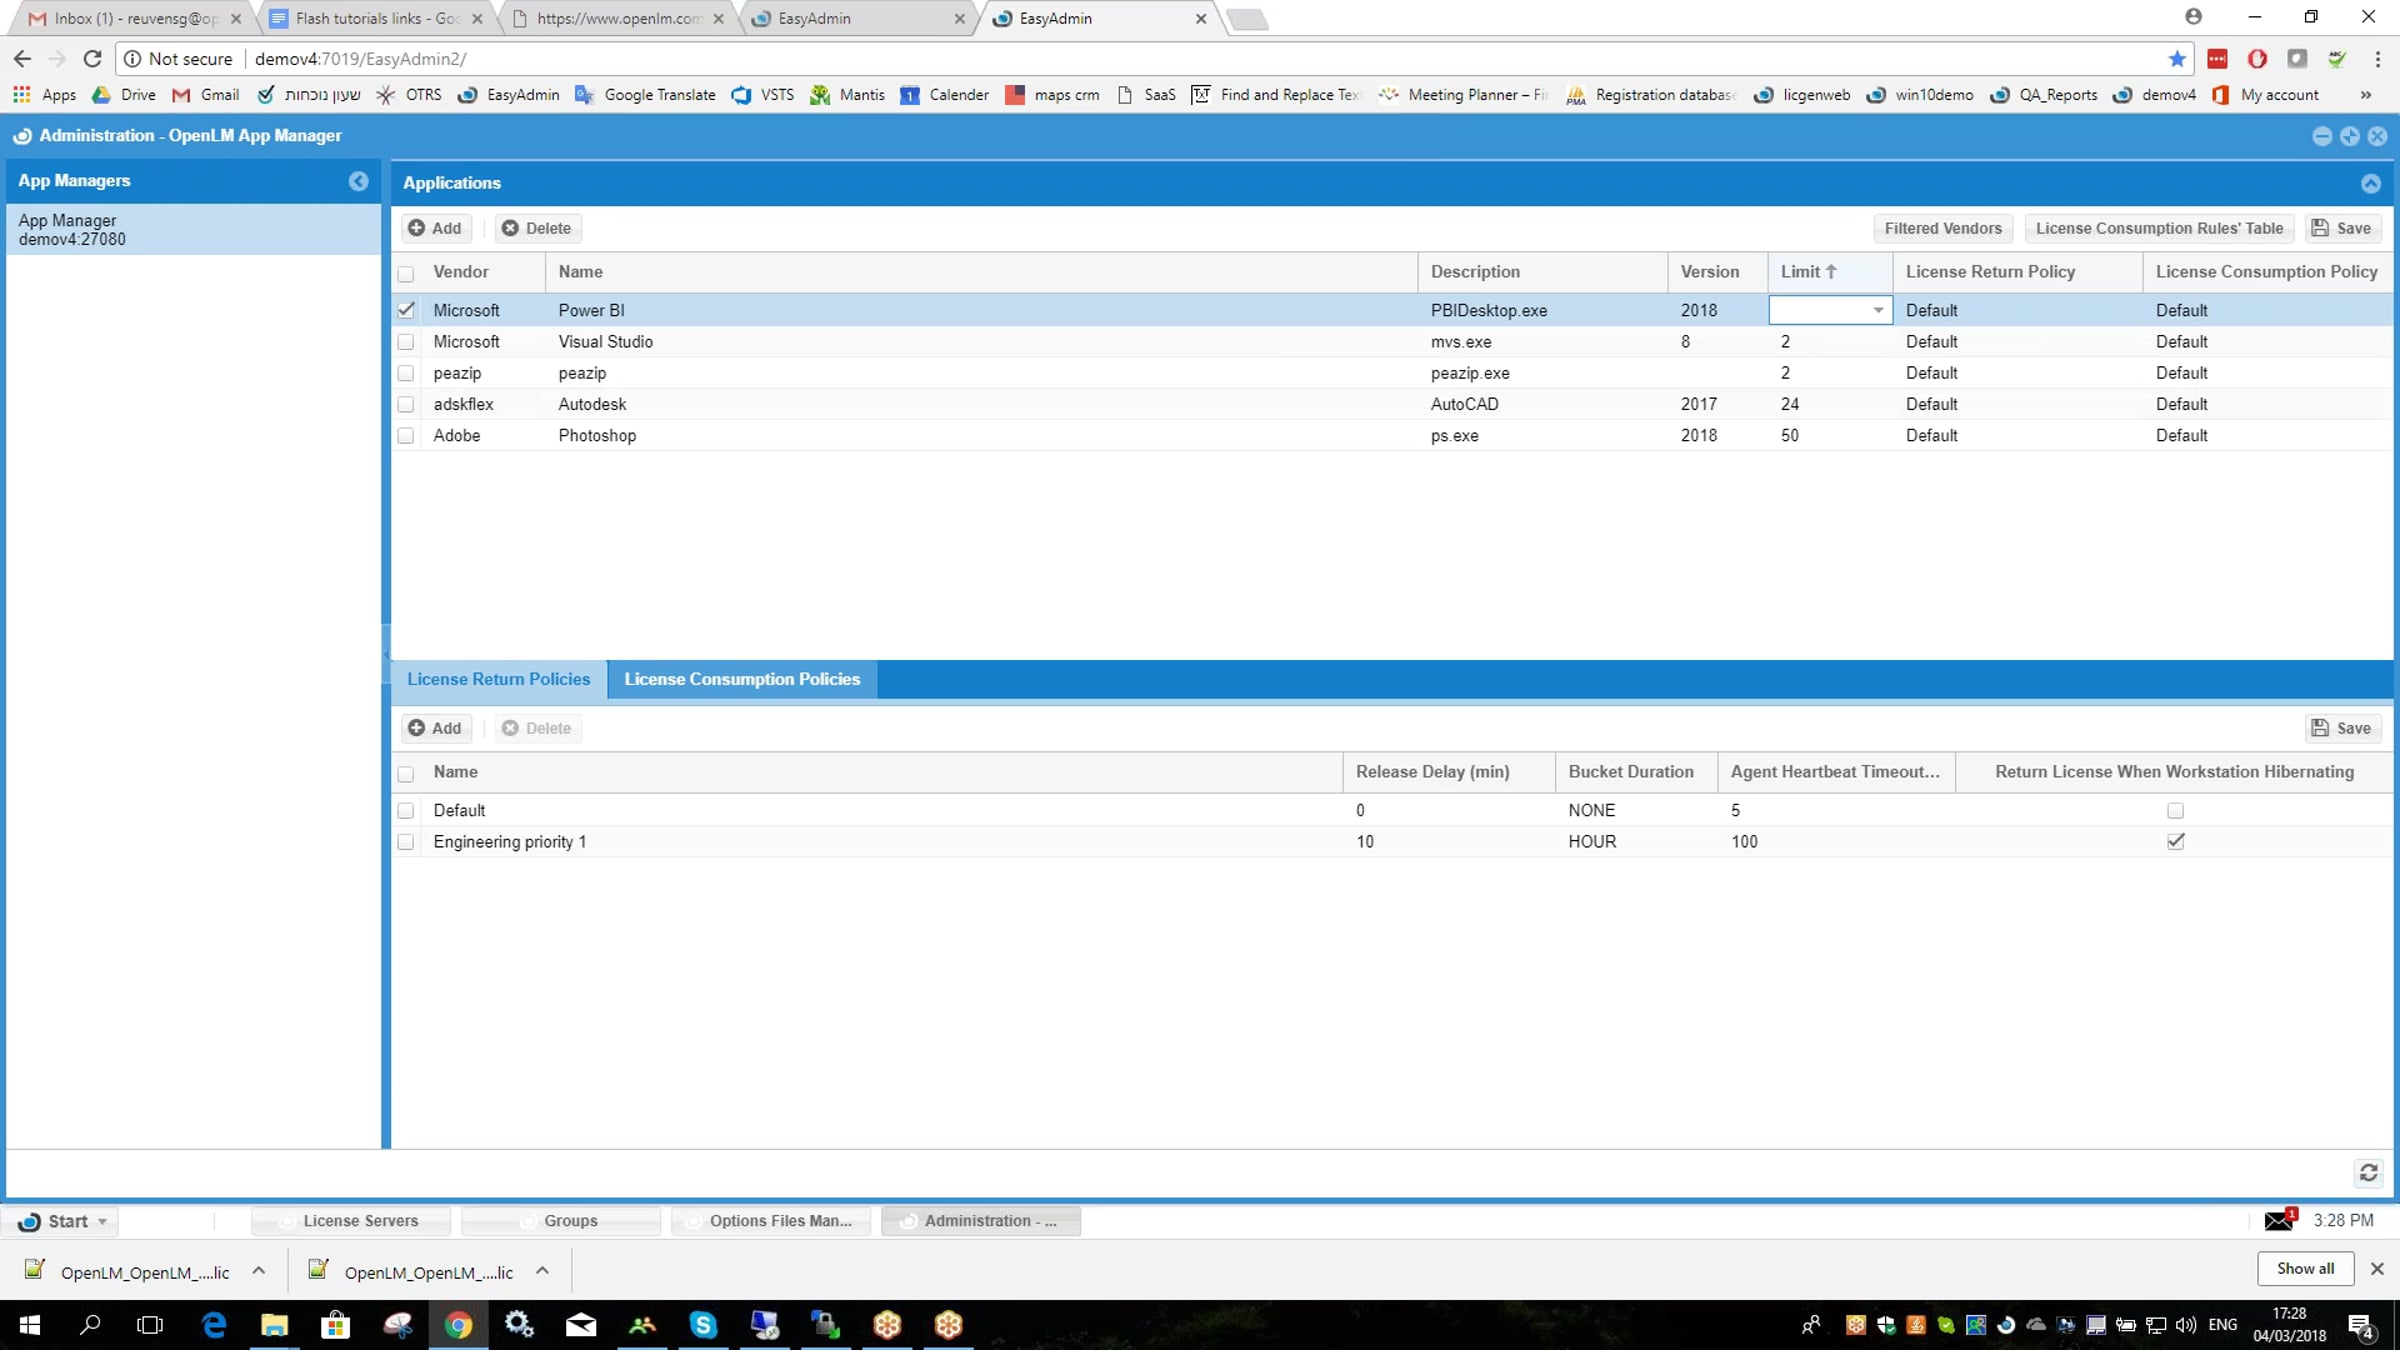2400x1350 pixels.
Task: Reload the browser page
Action: tap(92, 59)
